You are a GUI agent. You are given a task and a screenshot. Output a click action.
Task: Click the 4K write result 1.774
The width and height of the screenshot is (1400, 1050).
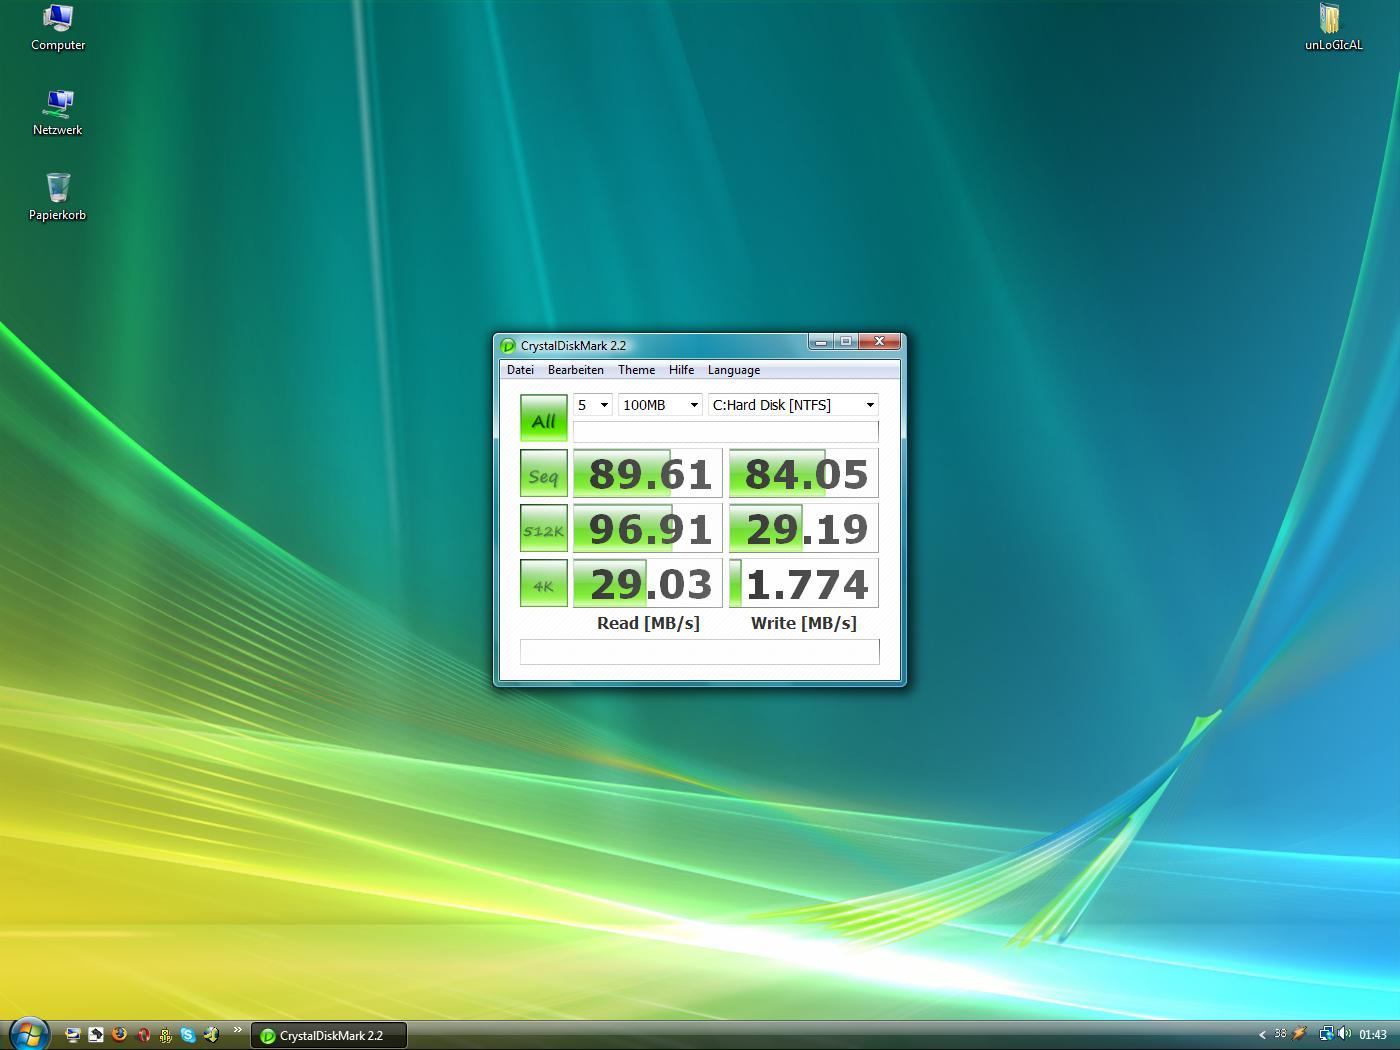(x=804, y=583)
